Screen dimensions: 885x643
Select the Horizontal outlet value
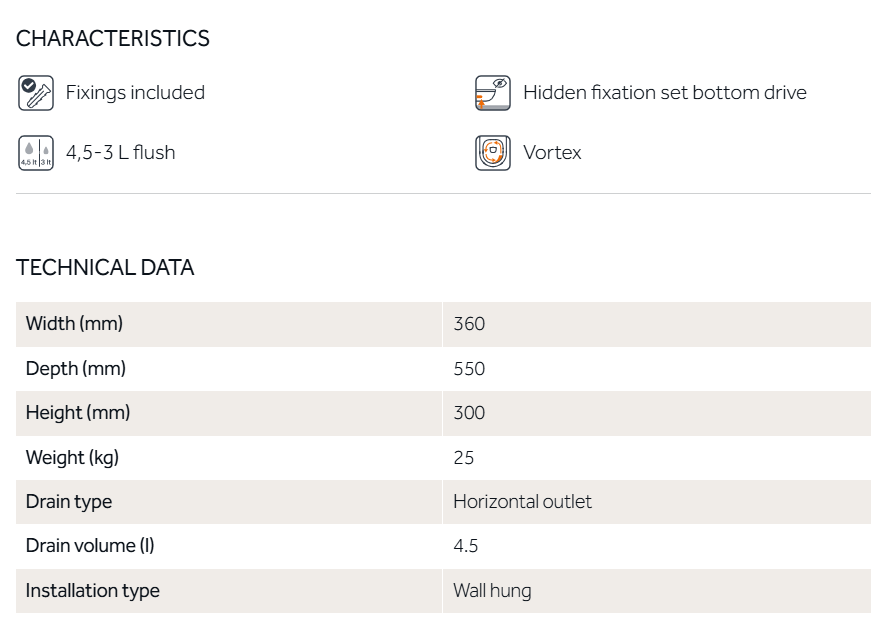click(522, 502)
